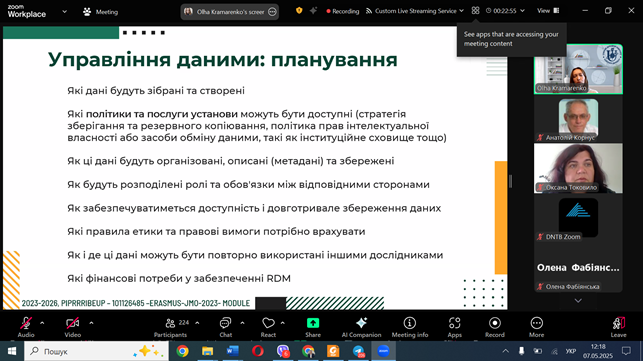Click the divider handle beside video panel
Image resolution: width=643 pixels, height=361 pixels.
click(x=511, y=181)
